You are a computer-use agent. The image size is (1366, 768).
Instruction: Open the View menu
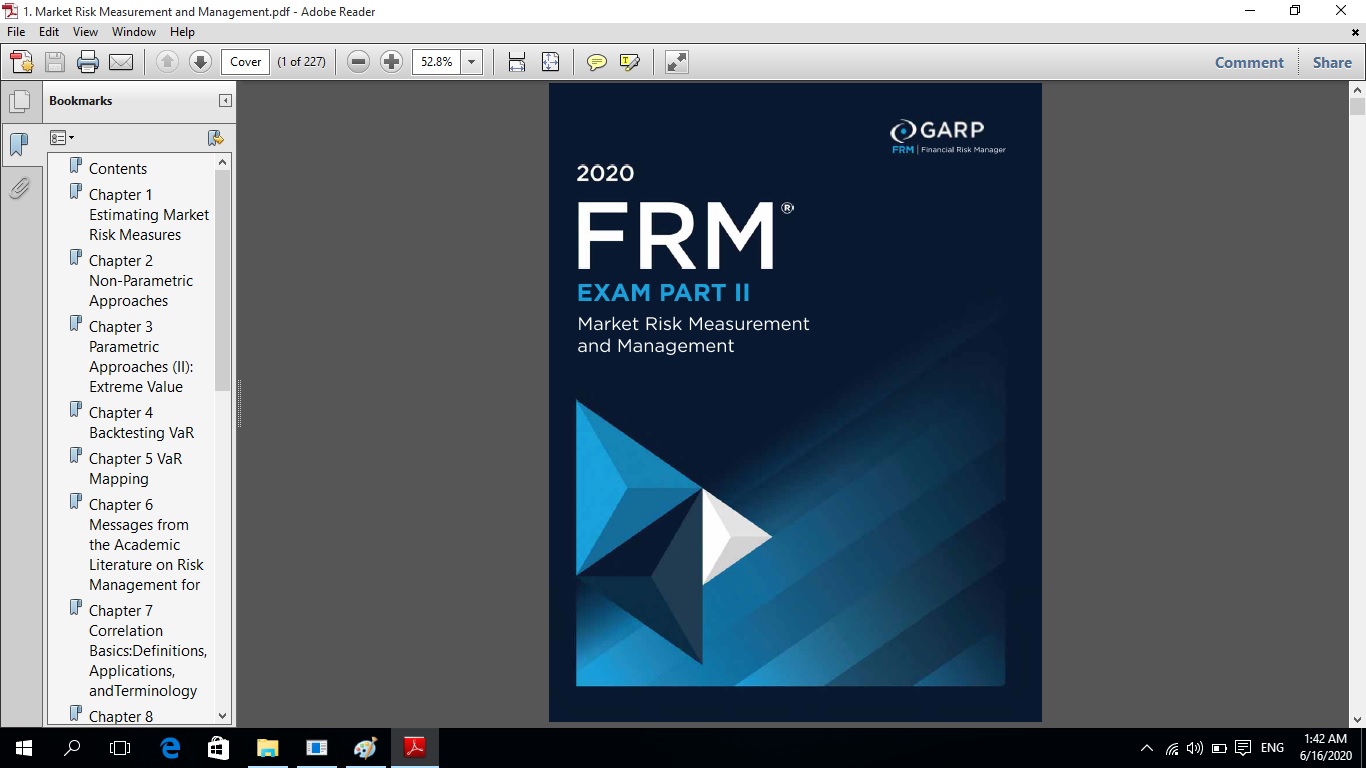85,32
